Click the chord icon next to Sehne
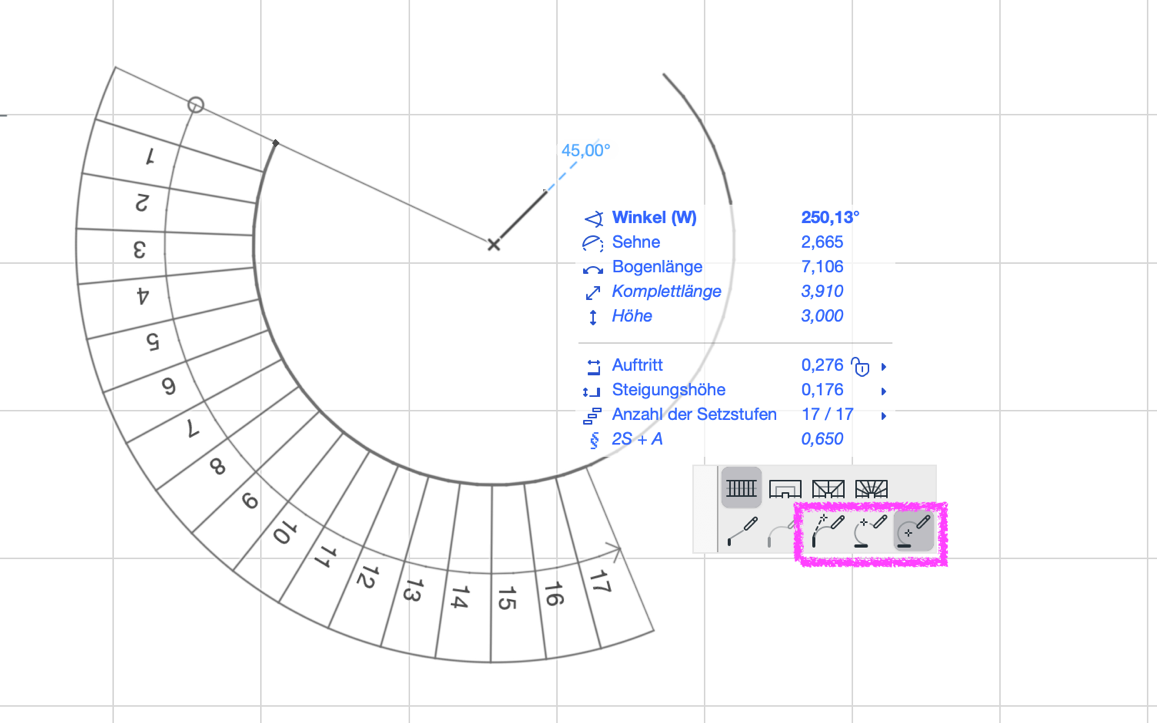 click(593, 243)
